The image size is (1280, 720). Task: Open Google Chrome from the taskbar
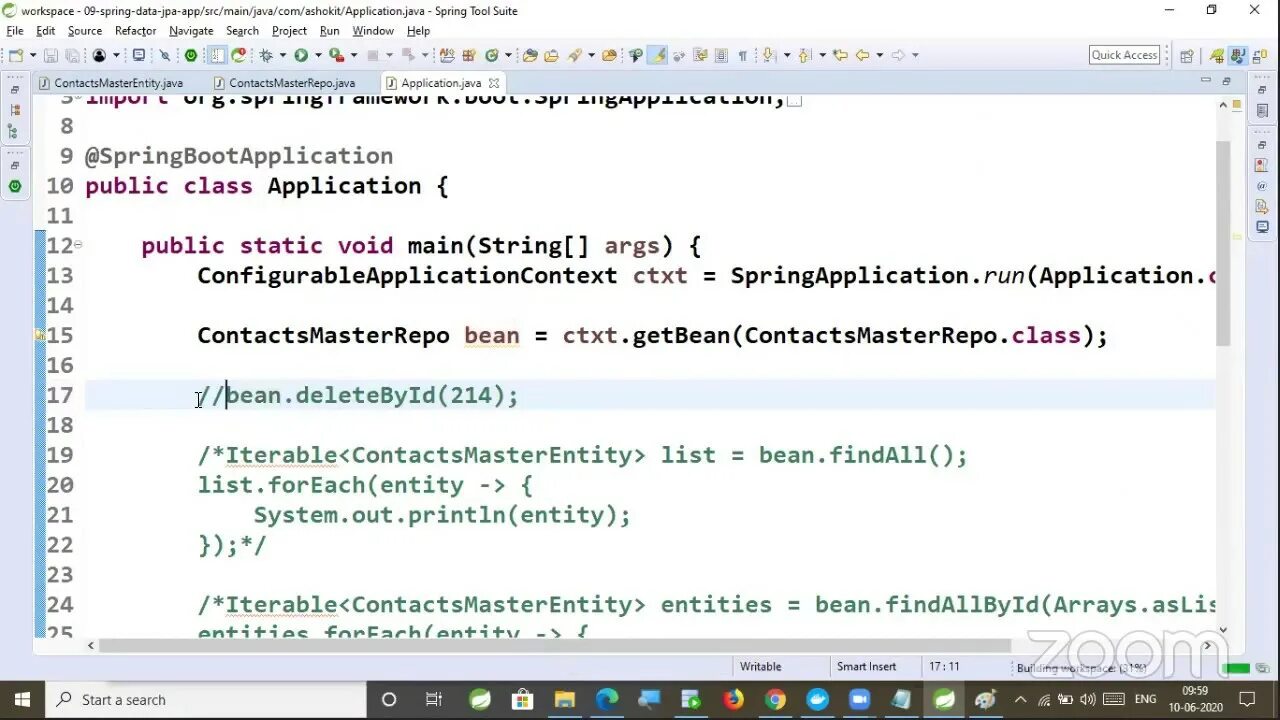click(x=775, y=699)
